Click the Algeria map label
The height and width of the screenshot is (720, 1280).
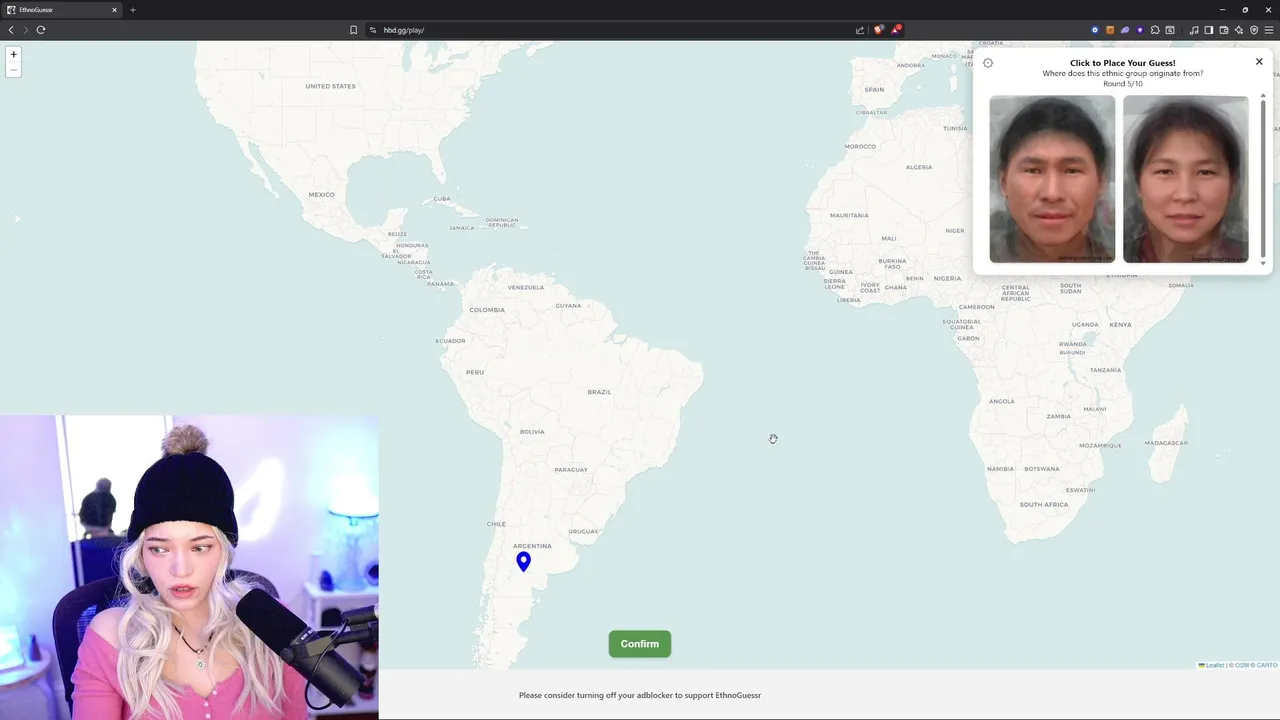coord(919,167)
